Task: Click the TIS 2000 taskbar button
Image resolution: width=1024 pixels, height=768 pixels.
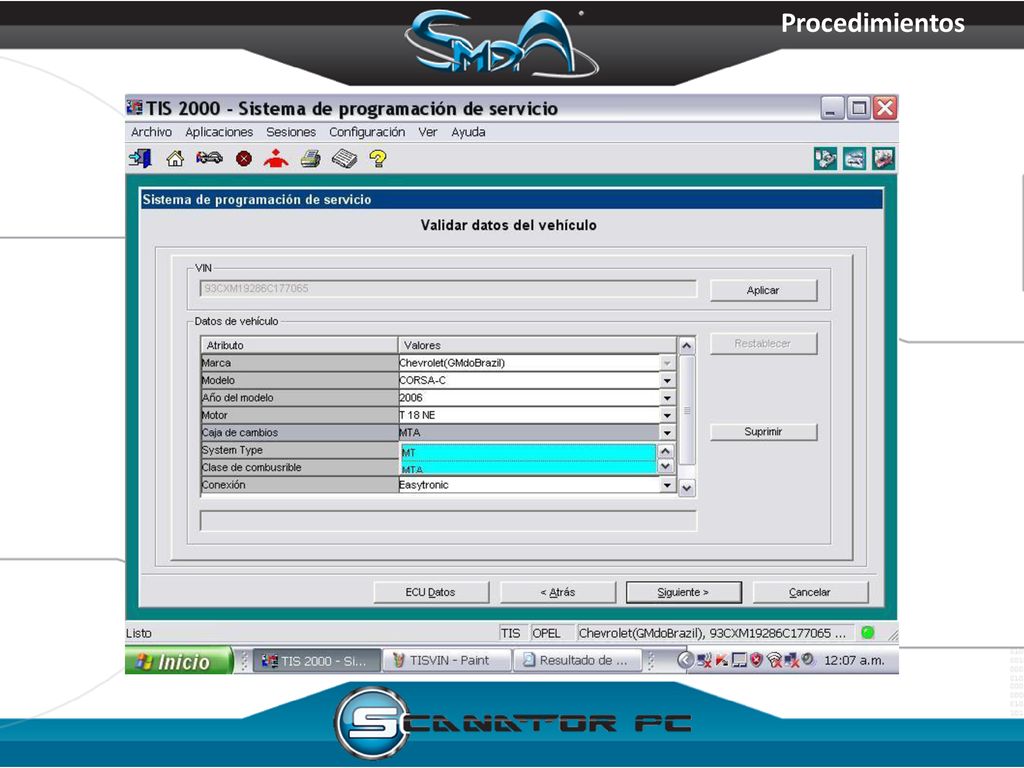Action: tap(316, 660)
